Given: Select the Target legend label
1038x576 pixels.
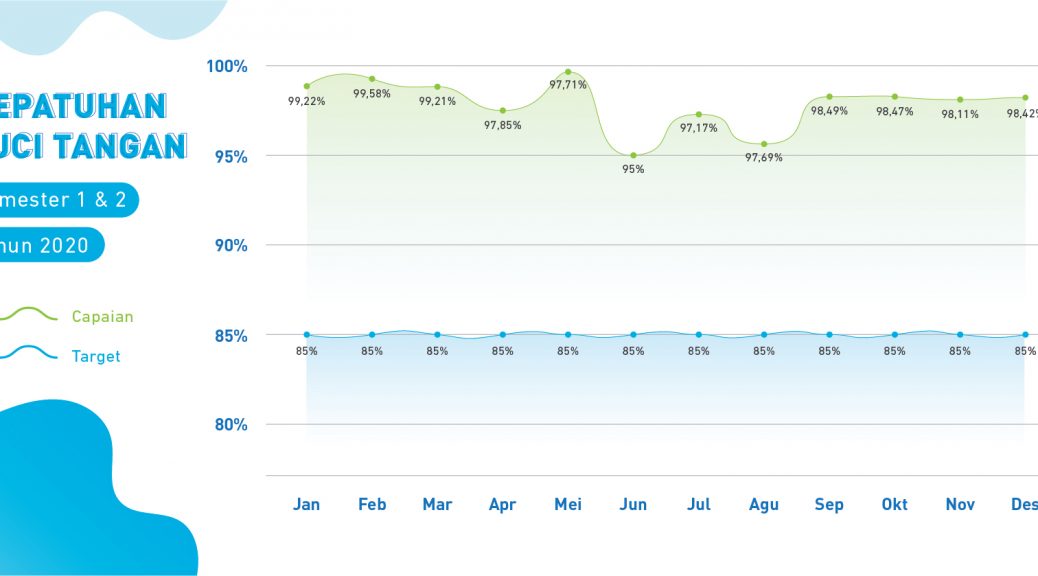Looking at the screenshot, I should click(x=96, y=356).
